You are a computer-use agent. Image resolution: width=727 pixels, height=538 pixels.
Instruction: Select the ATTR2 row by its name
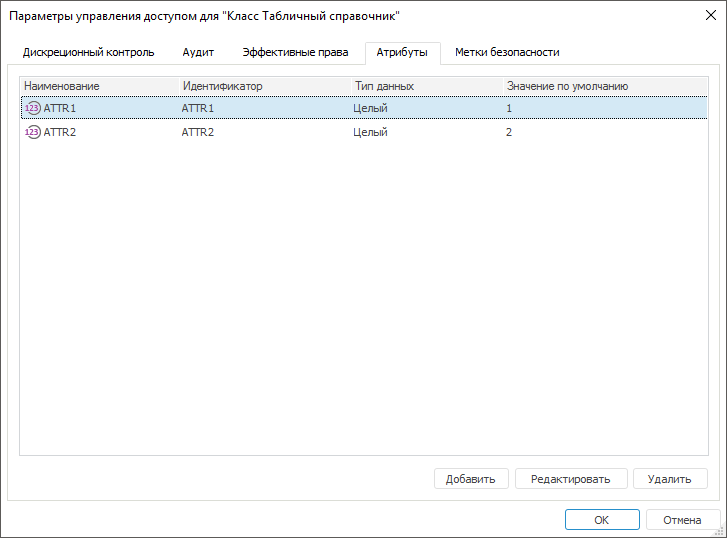(x=60, y=132)
